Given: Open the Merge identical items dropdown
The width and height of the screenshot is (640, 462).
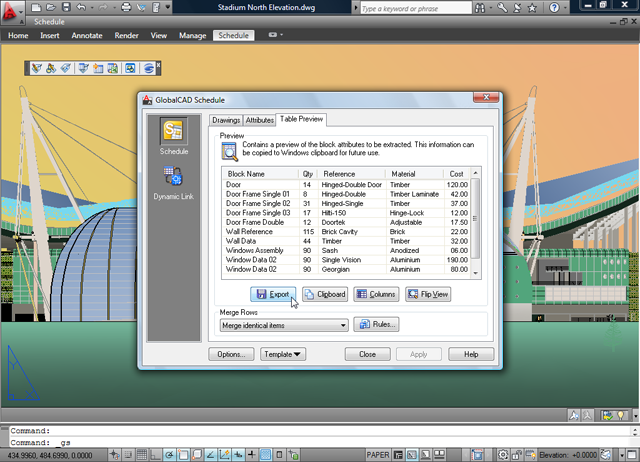Looking at the screenshot, I should pyautogui.click(x=283, y=325).
